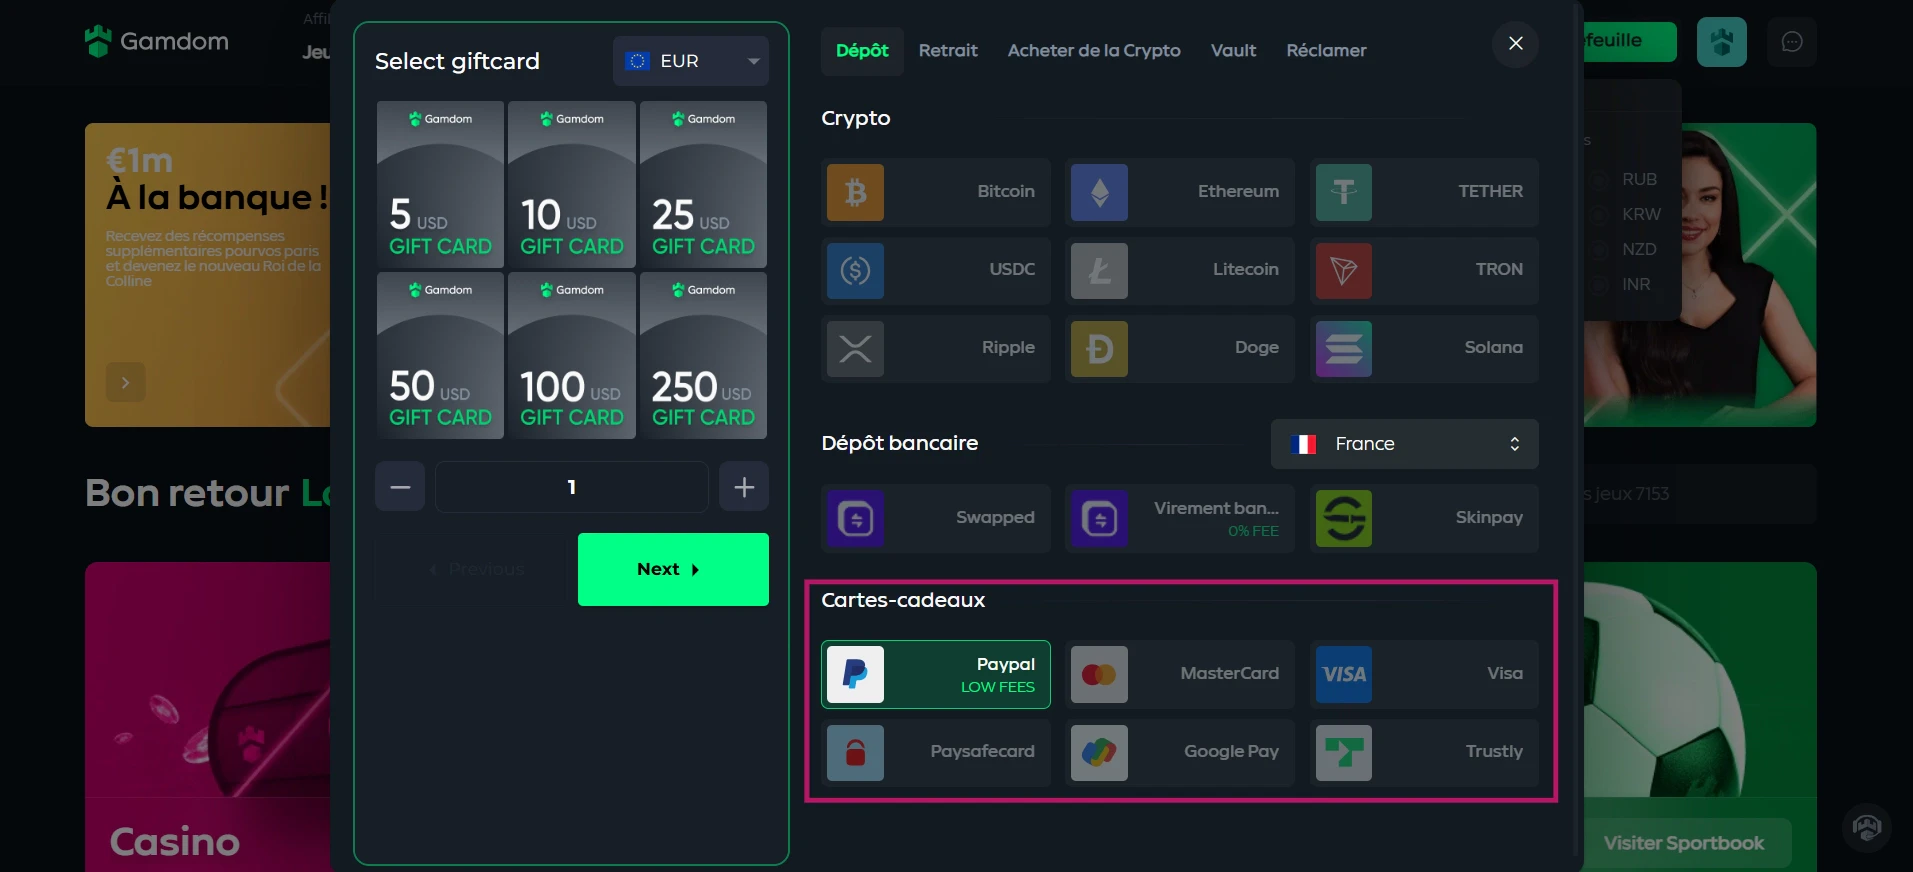Choose NZD in the currency list

pyautogui.click(x=1639, y=249)
